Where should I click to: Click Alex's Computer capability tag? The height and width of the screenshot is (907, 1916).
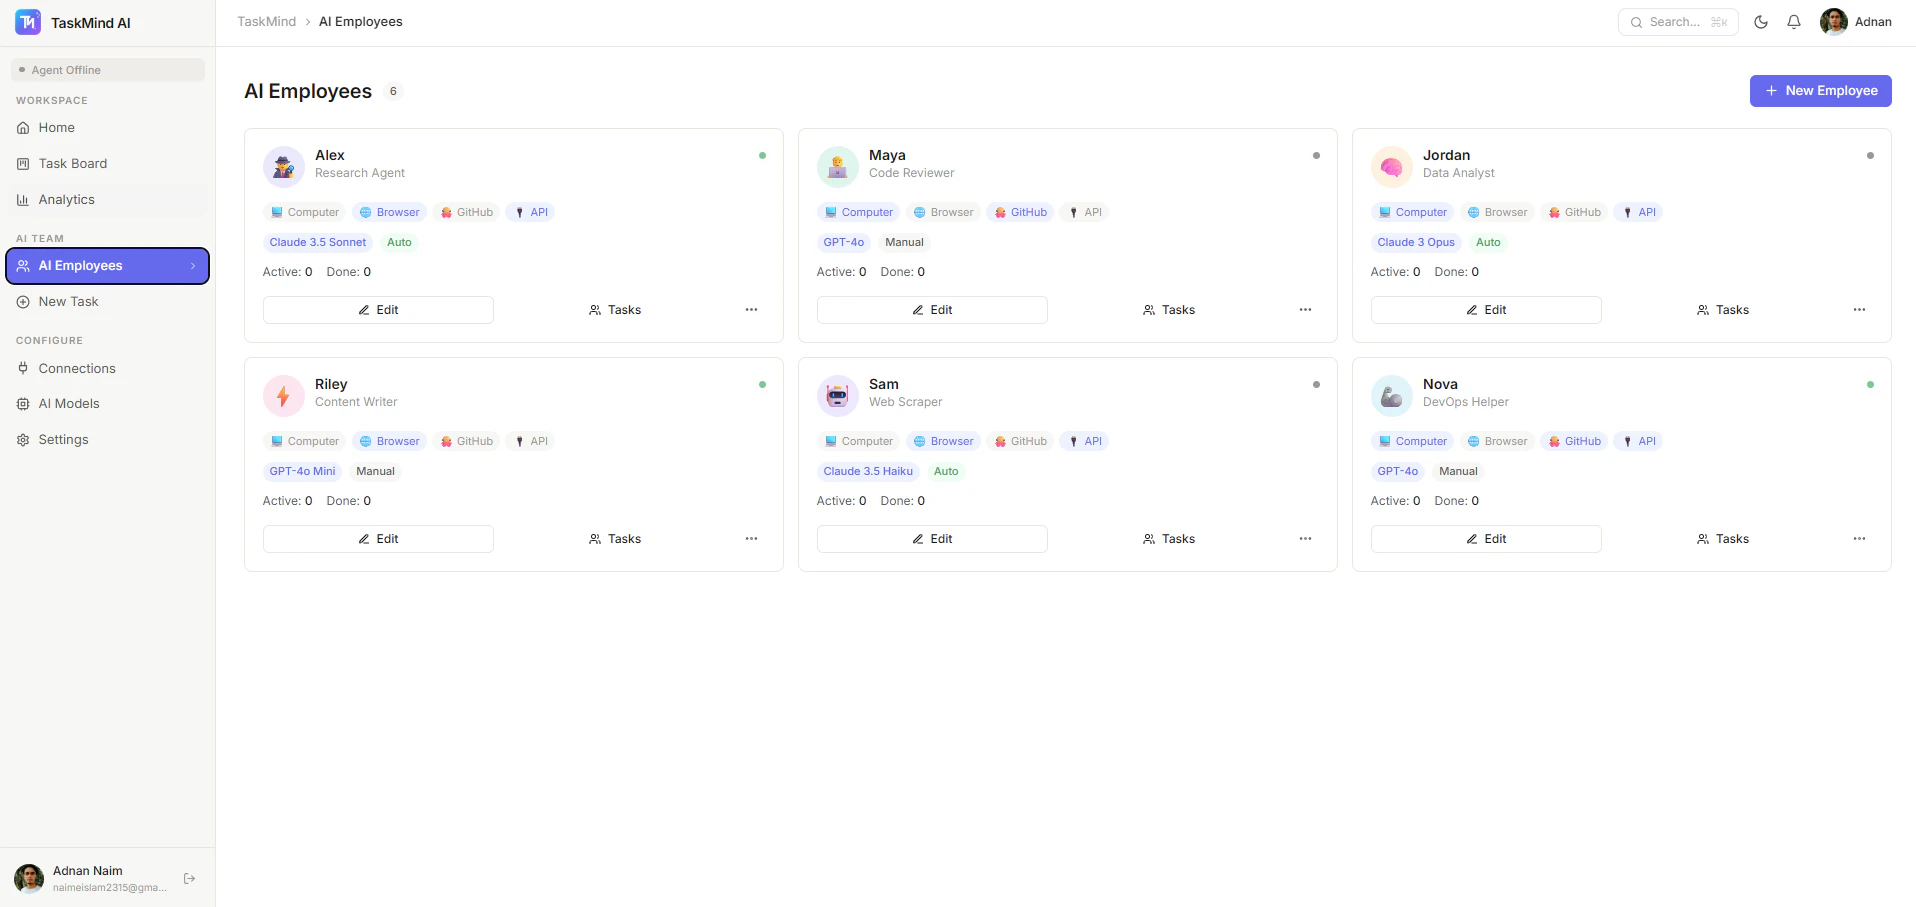[305, 212]
